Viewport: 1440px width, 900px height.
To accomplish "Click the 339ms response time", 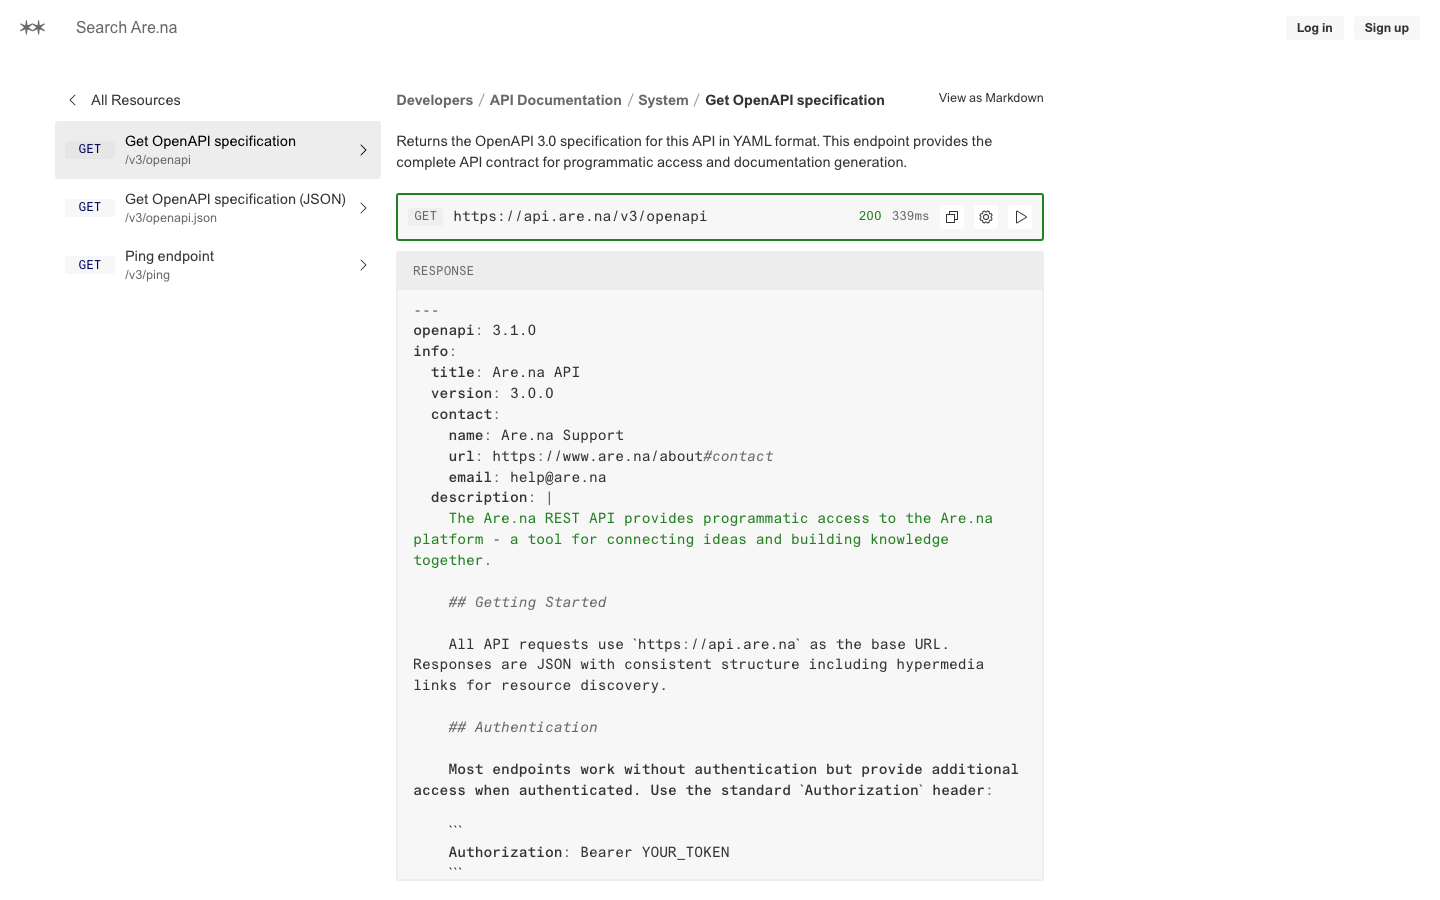I will click(x=910, y=216).
